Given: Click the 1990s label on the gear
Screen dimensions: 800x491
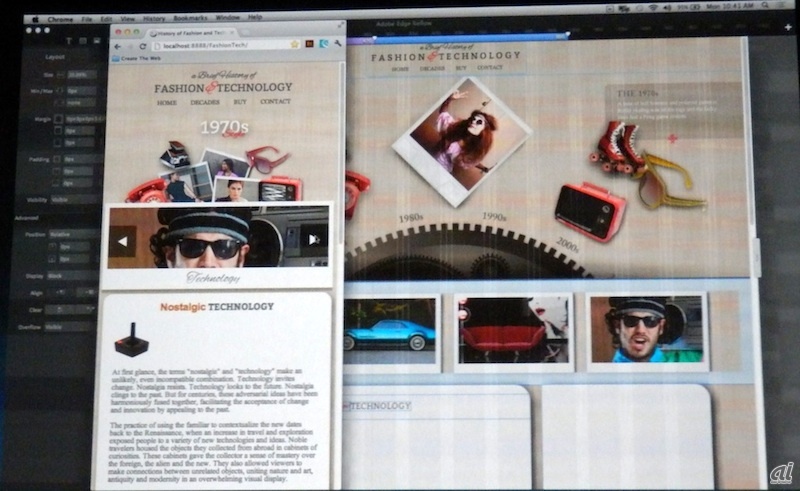Looking at the screenshot, I should click(494, 216).
